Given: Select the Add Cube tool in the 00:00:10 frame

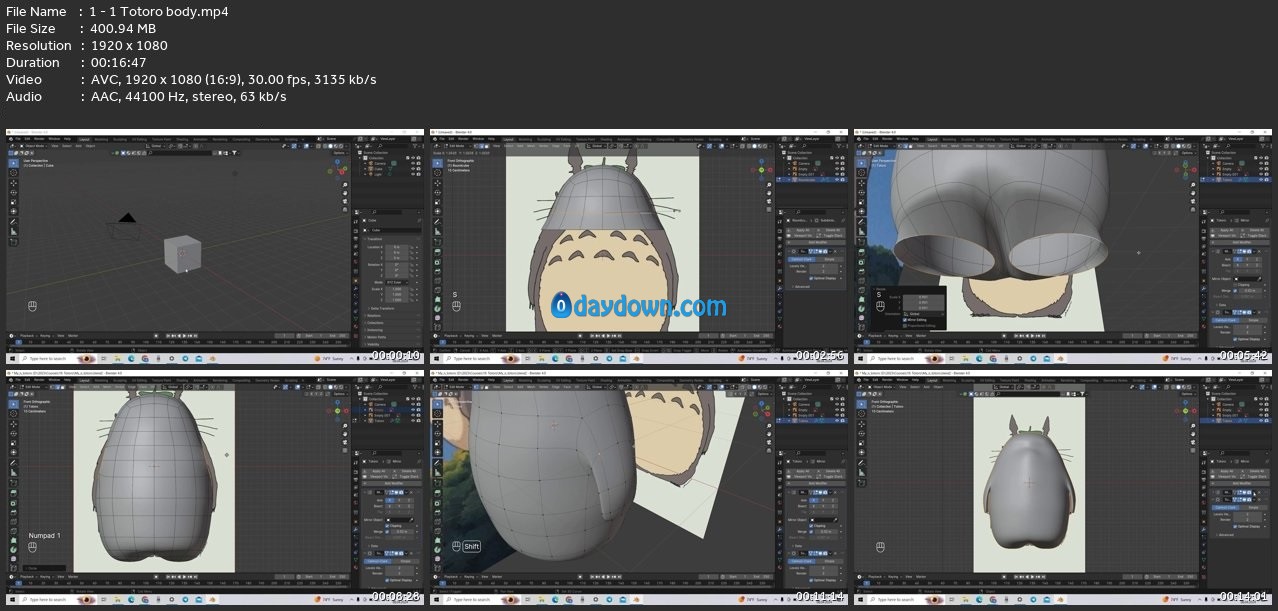Looking at the screenshot, I should 13,242.
